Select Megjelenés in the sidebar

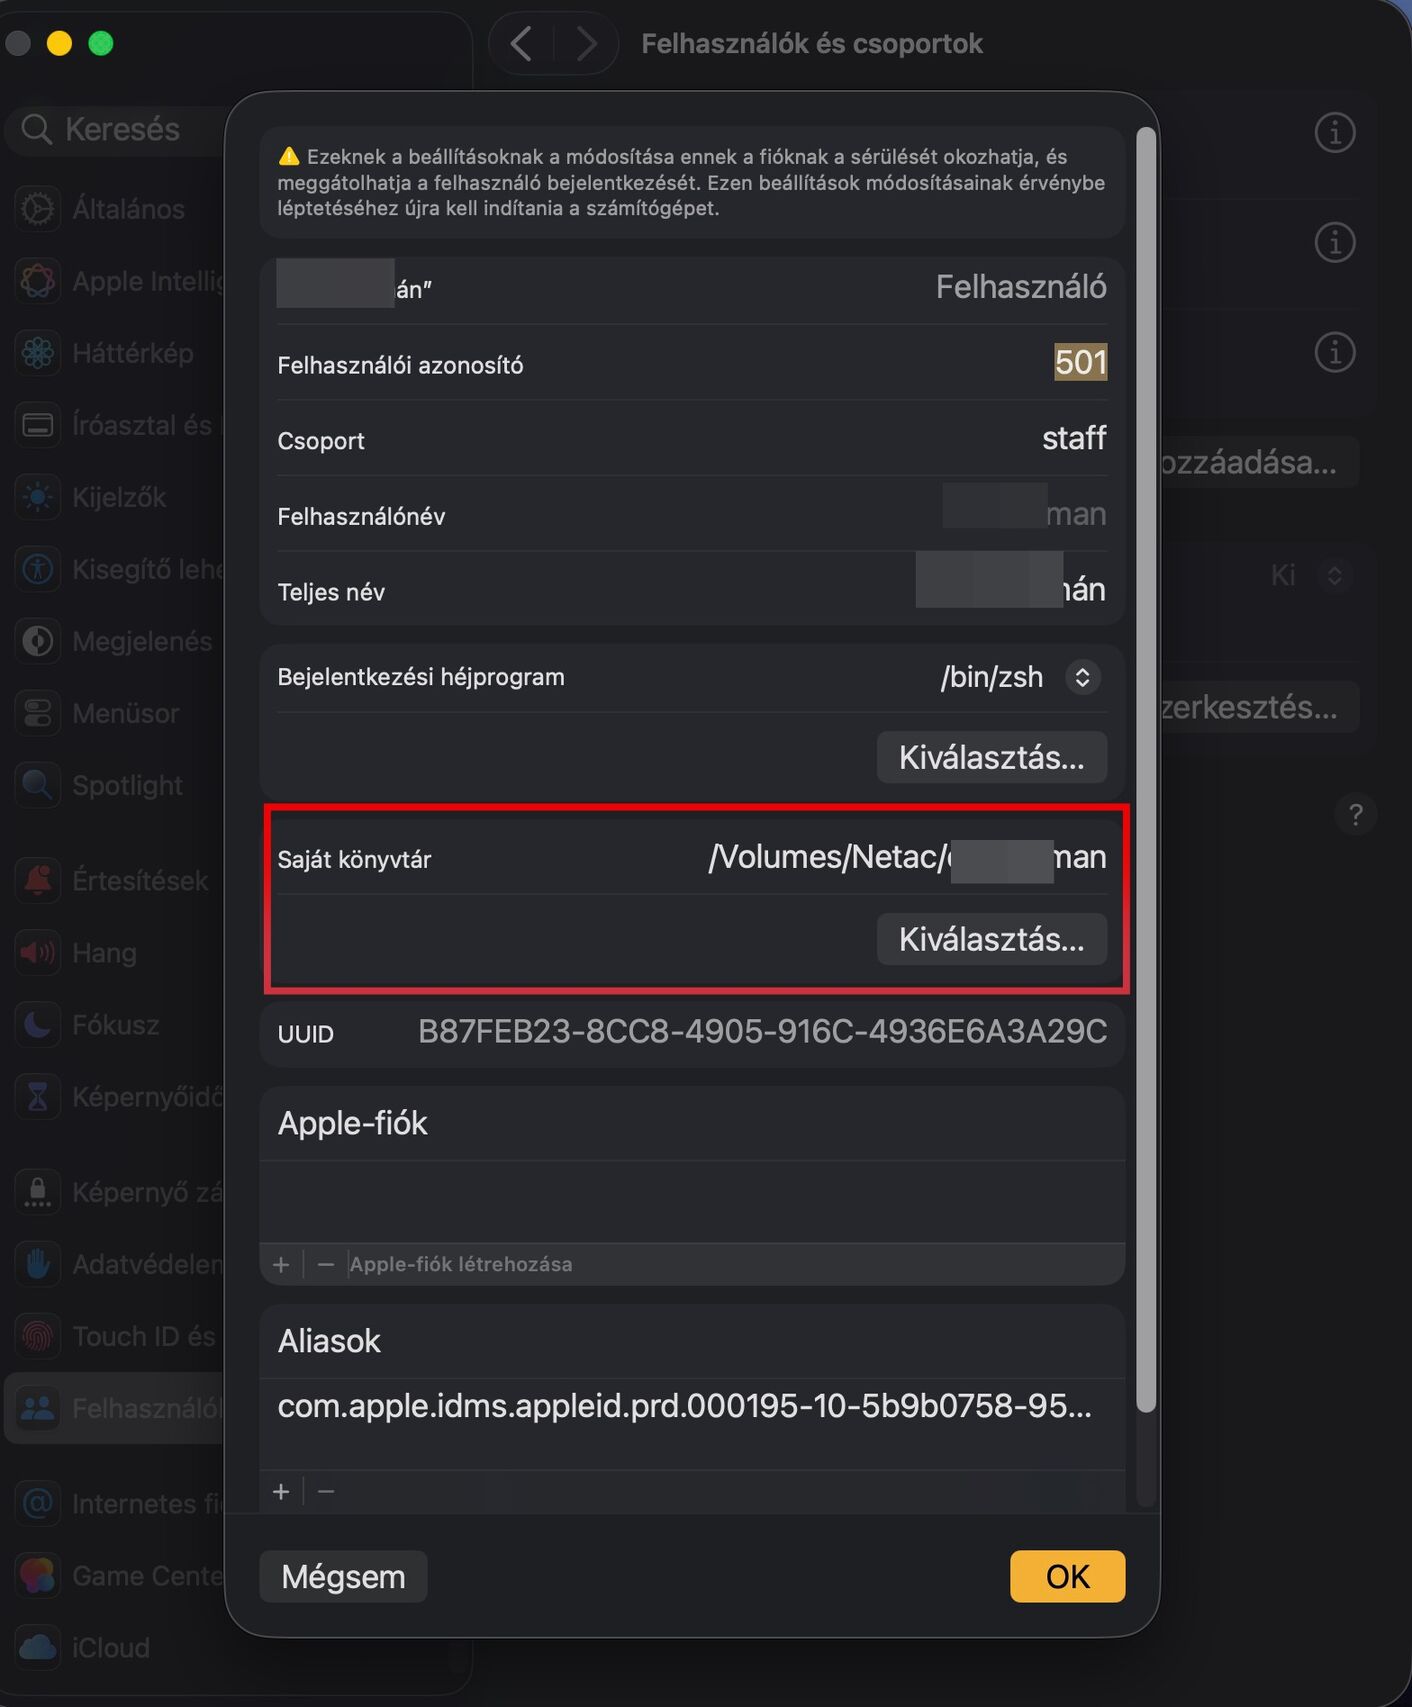(x=141, y=641)
